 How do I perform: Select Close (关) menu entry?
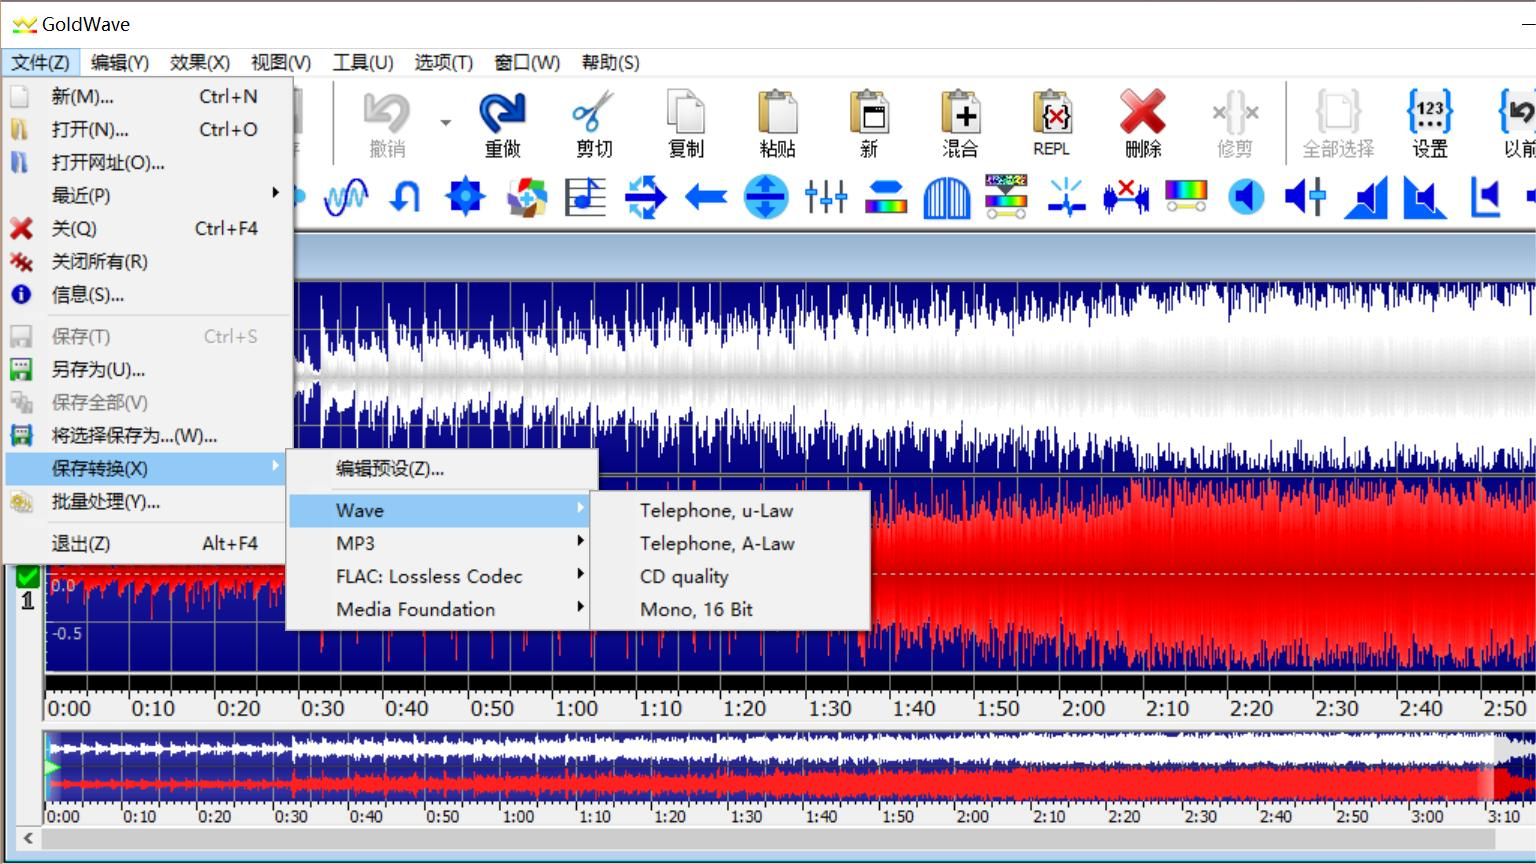click(x=148, y=228)
